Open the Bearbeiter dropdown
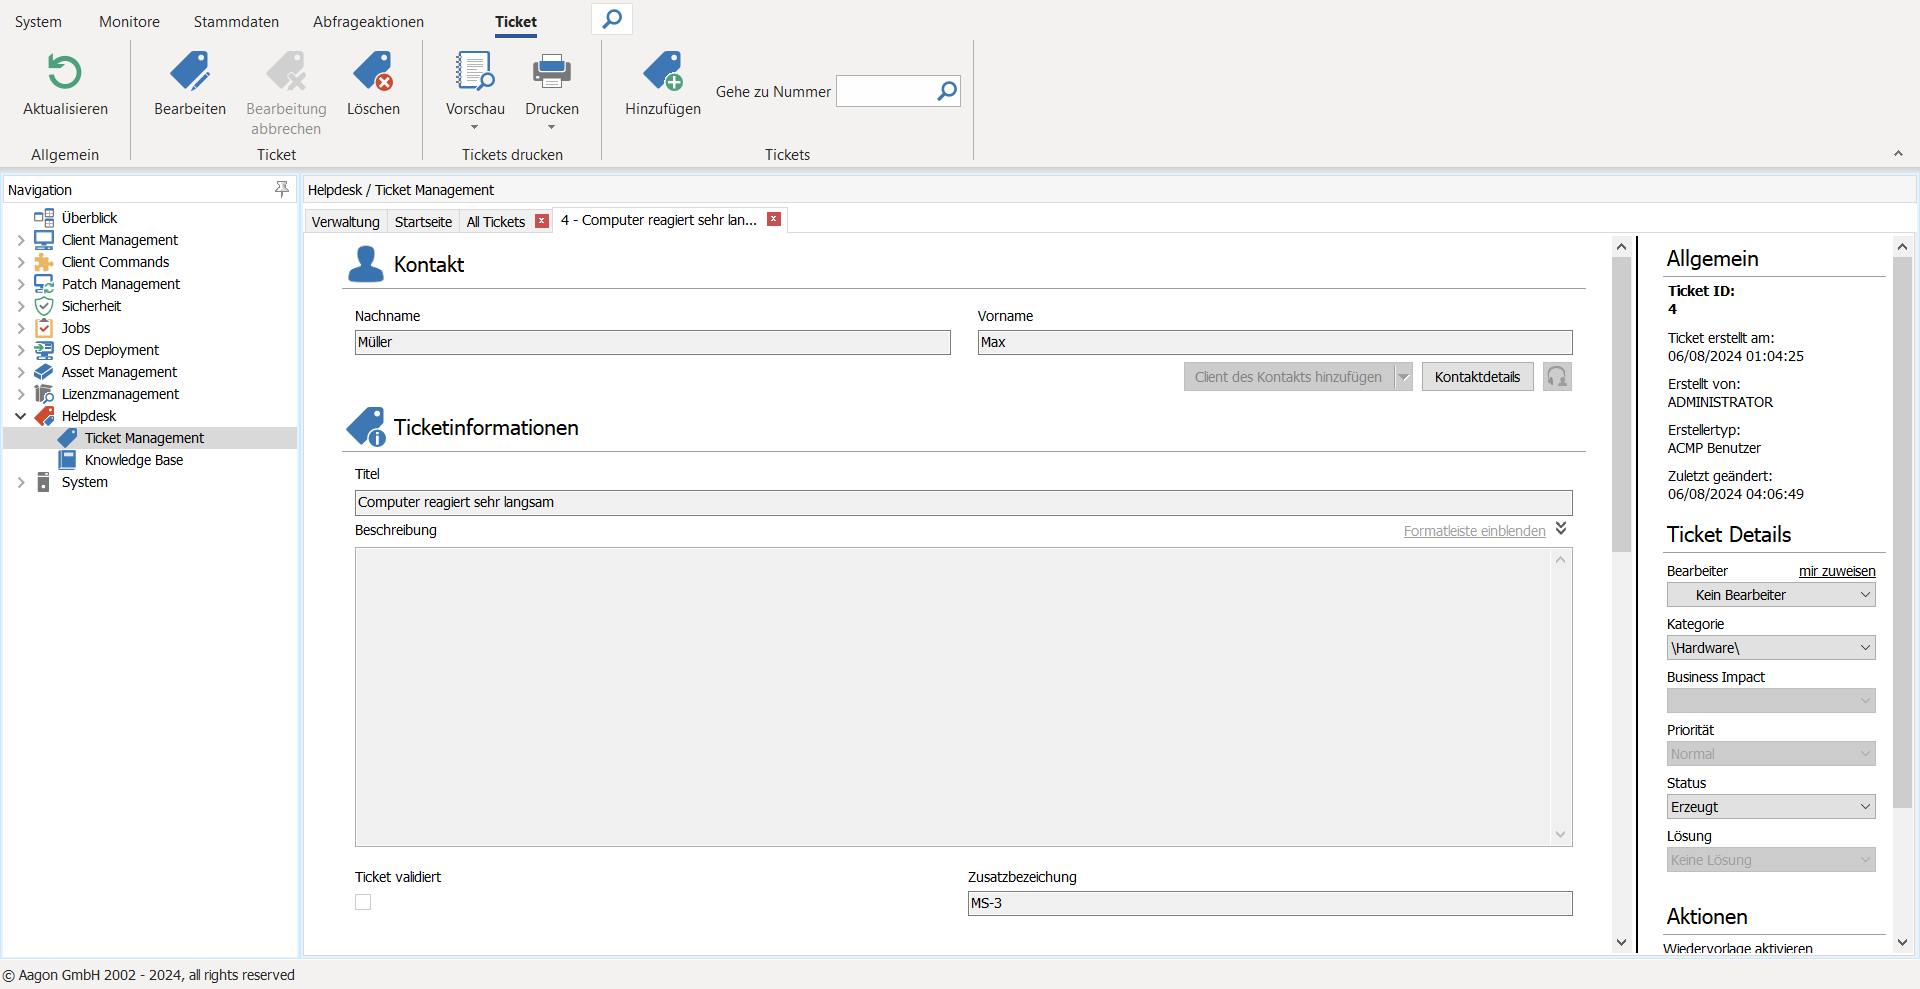The height and width of the screenshot is (989, 1920). 1770,595
